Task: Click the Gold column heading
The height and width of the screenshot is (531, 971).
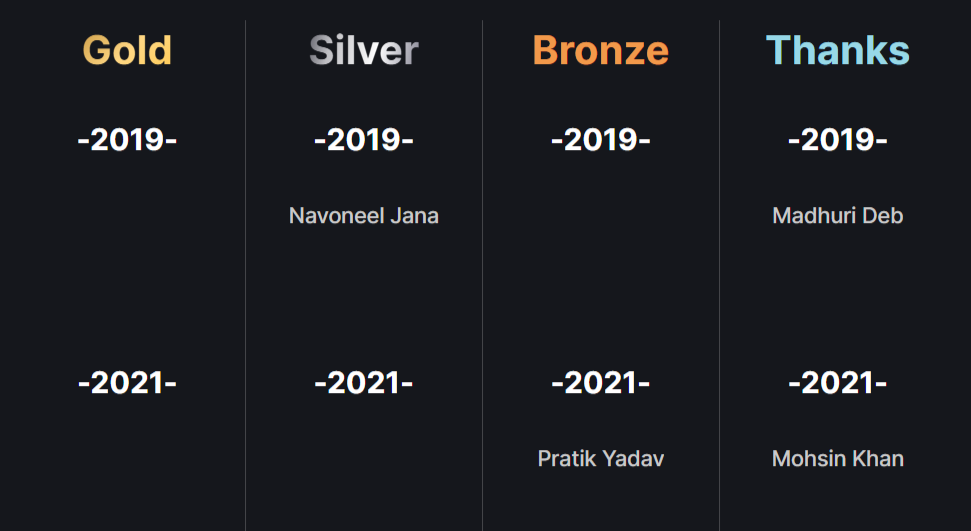Action: [127, 50]
